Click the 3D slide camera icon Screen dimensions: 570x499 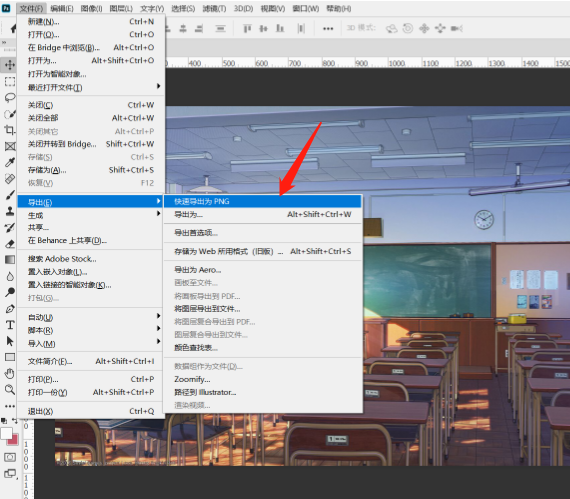click(x=440, y=28)
